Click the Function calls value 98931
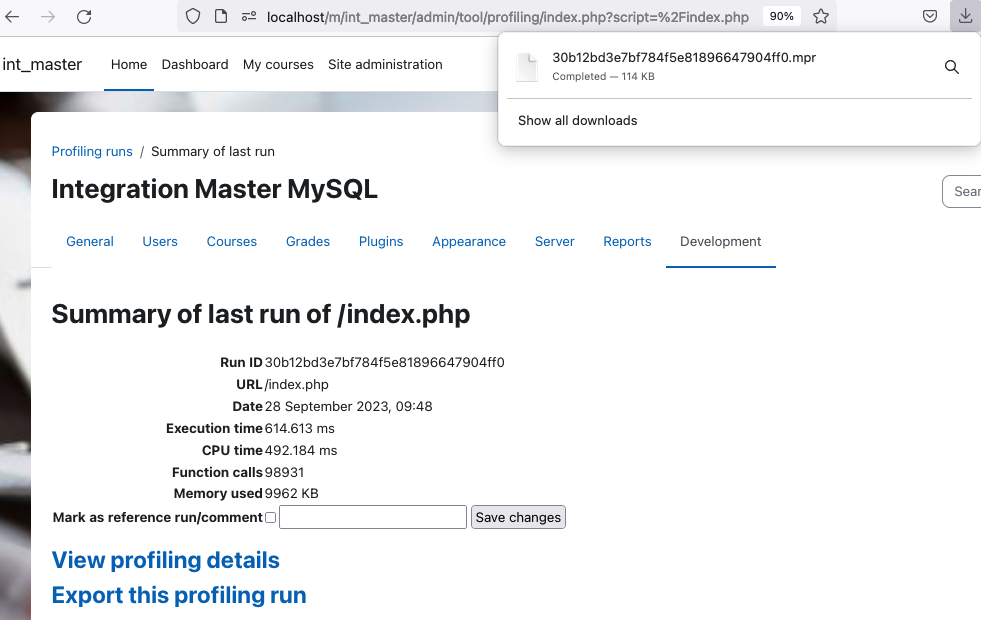The image size is (981, 620). [x=284, y=472]
